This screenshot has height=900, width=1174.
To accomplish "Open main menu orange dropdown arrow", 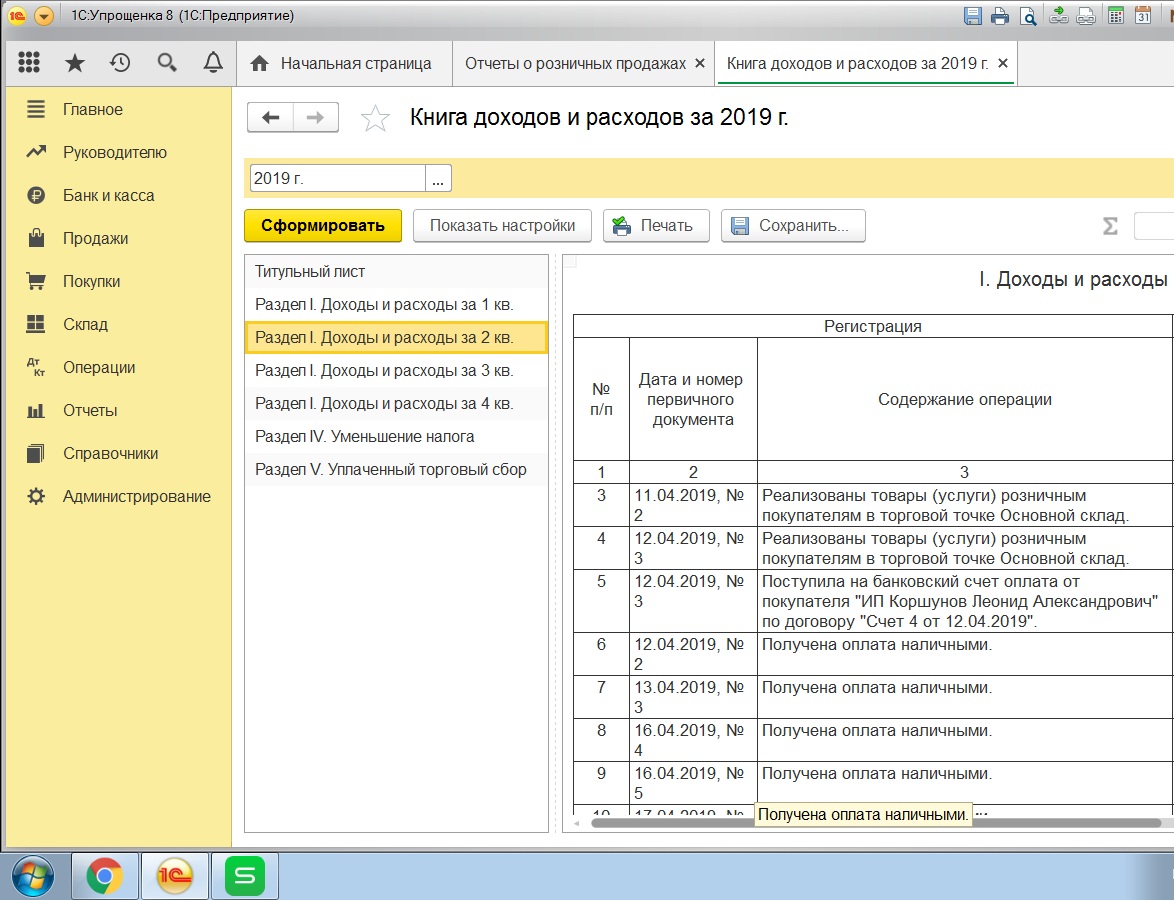I will click(43, 16).
